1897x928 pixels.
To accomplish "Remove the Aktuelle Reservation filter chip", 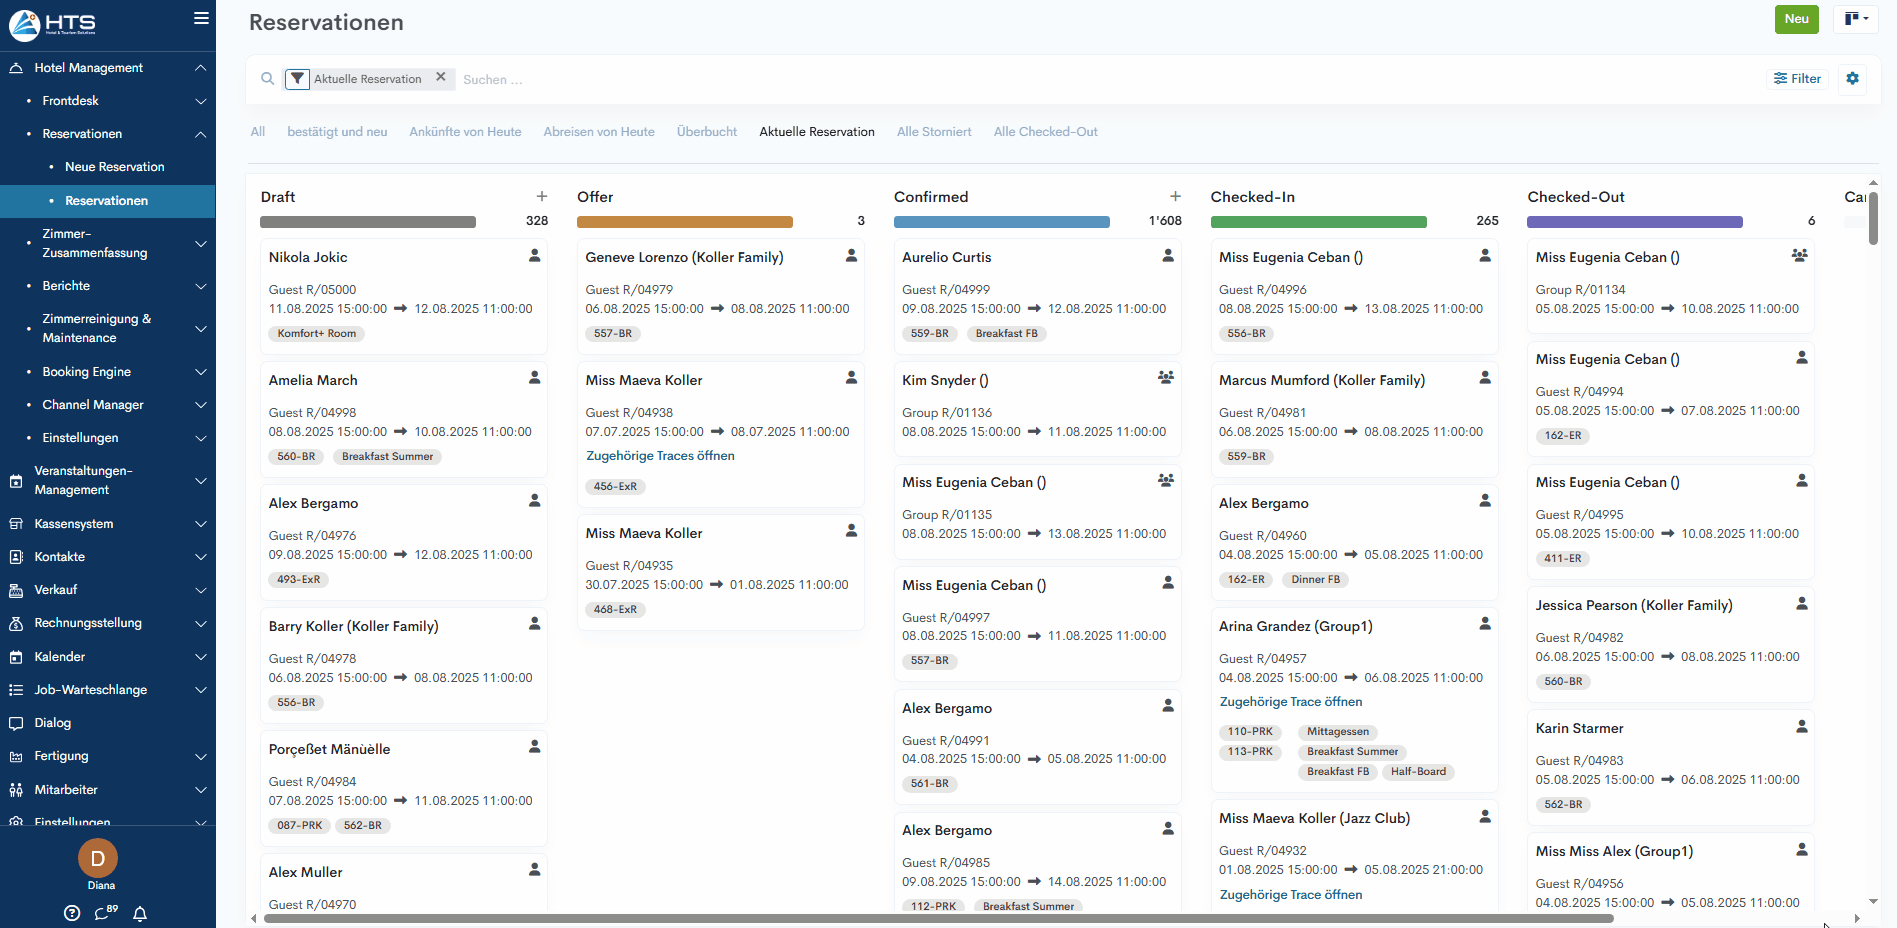I will click(440, 77).
